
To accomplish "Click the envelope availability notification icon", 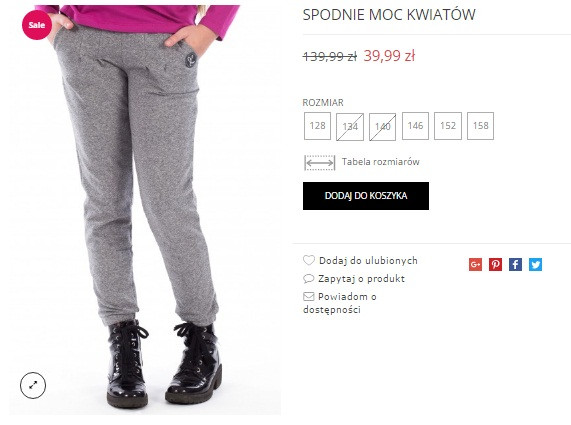I will 308,296.
